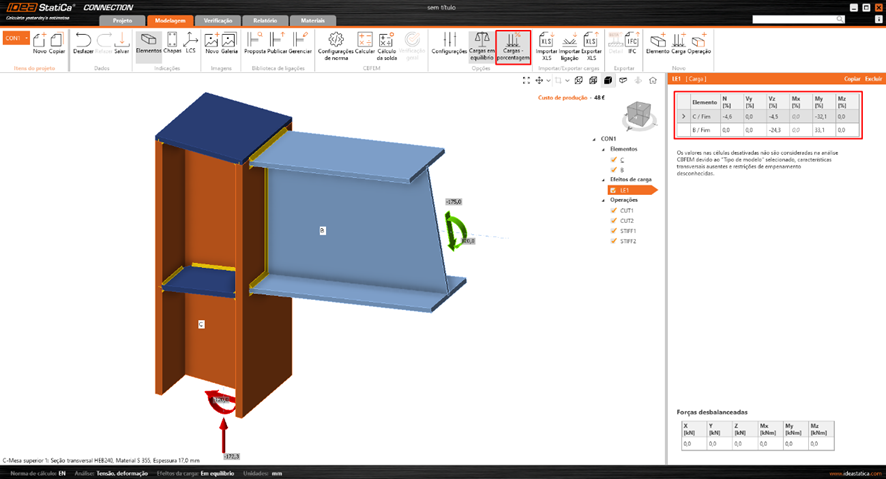Click the Excluir button in load panel
The height and width of the screenshot is (479, 886).
click(873, 78)
